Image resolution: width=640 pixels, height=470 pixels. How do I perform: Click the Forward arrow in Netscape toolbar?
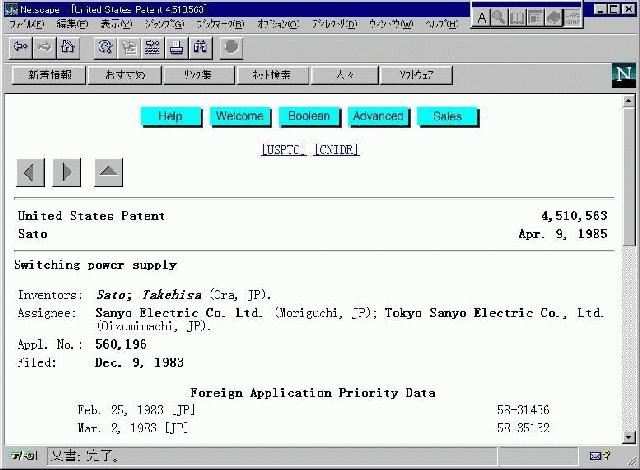coord(44,46)
